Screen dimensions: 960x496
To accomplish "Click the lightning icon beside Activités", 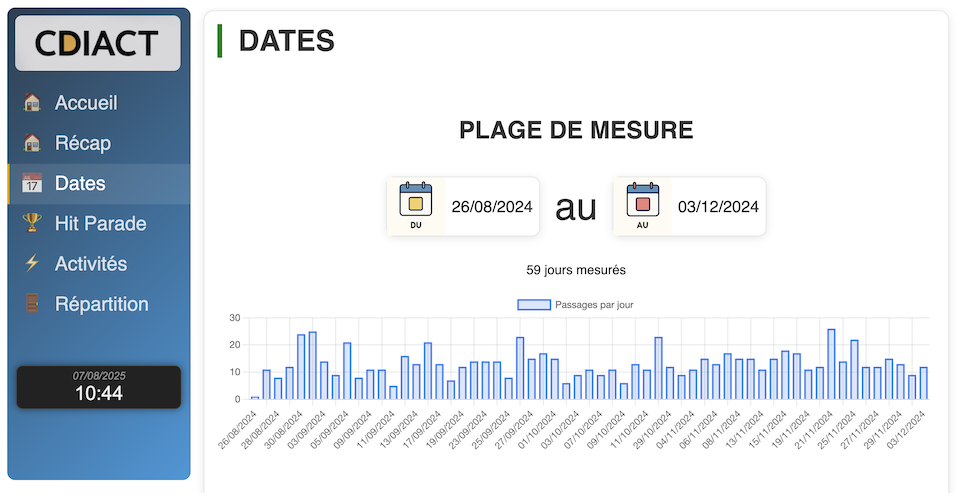I will coord(32,263).
